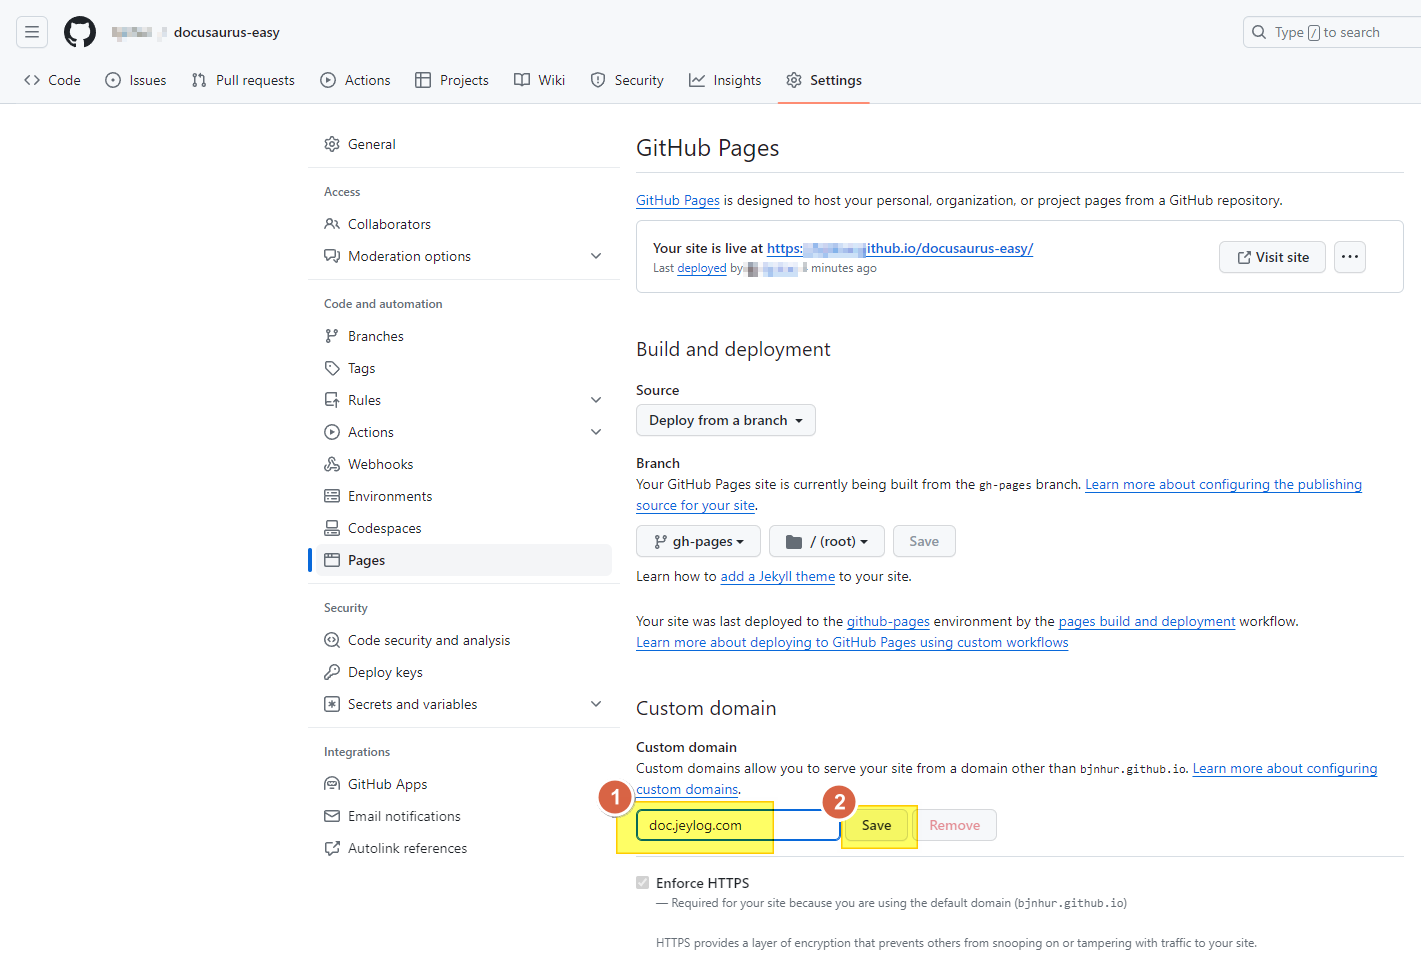Open Codespaces settings
The width and height of the screenshot is (1421, 953).
point(464,528)
